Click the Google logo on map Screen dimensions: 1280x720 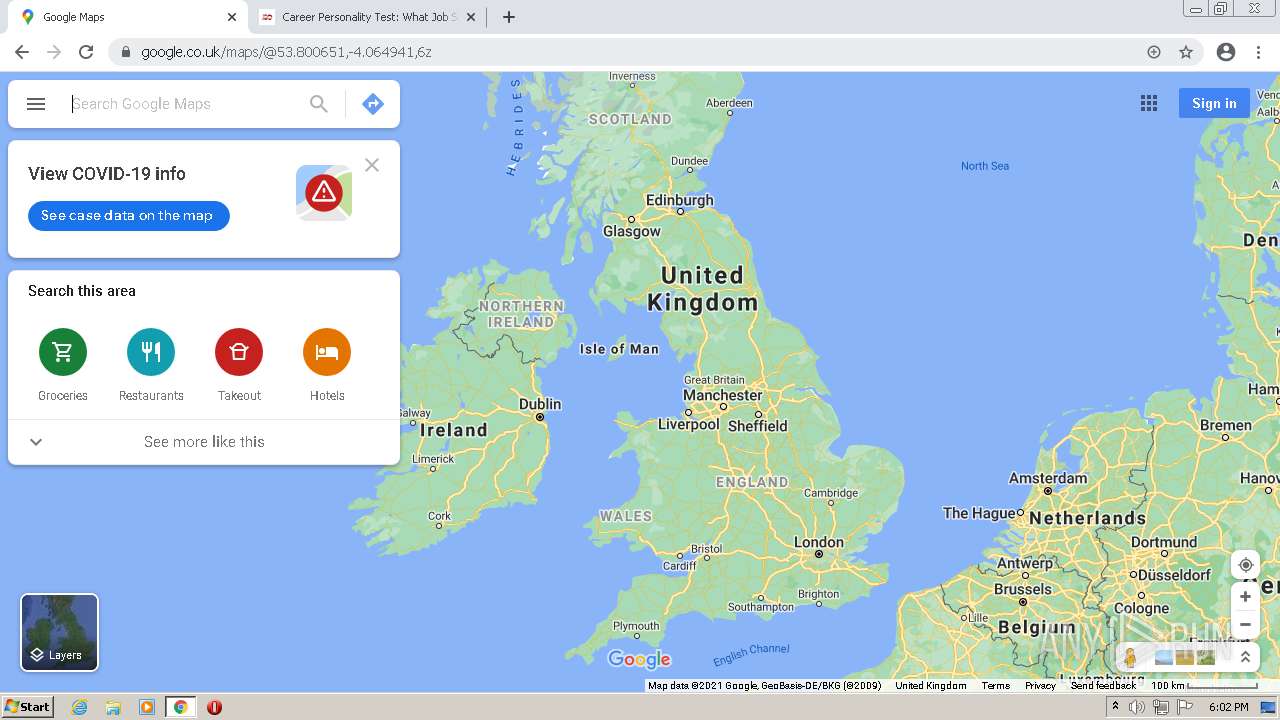pyautogui.click(x=639, y=659)
